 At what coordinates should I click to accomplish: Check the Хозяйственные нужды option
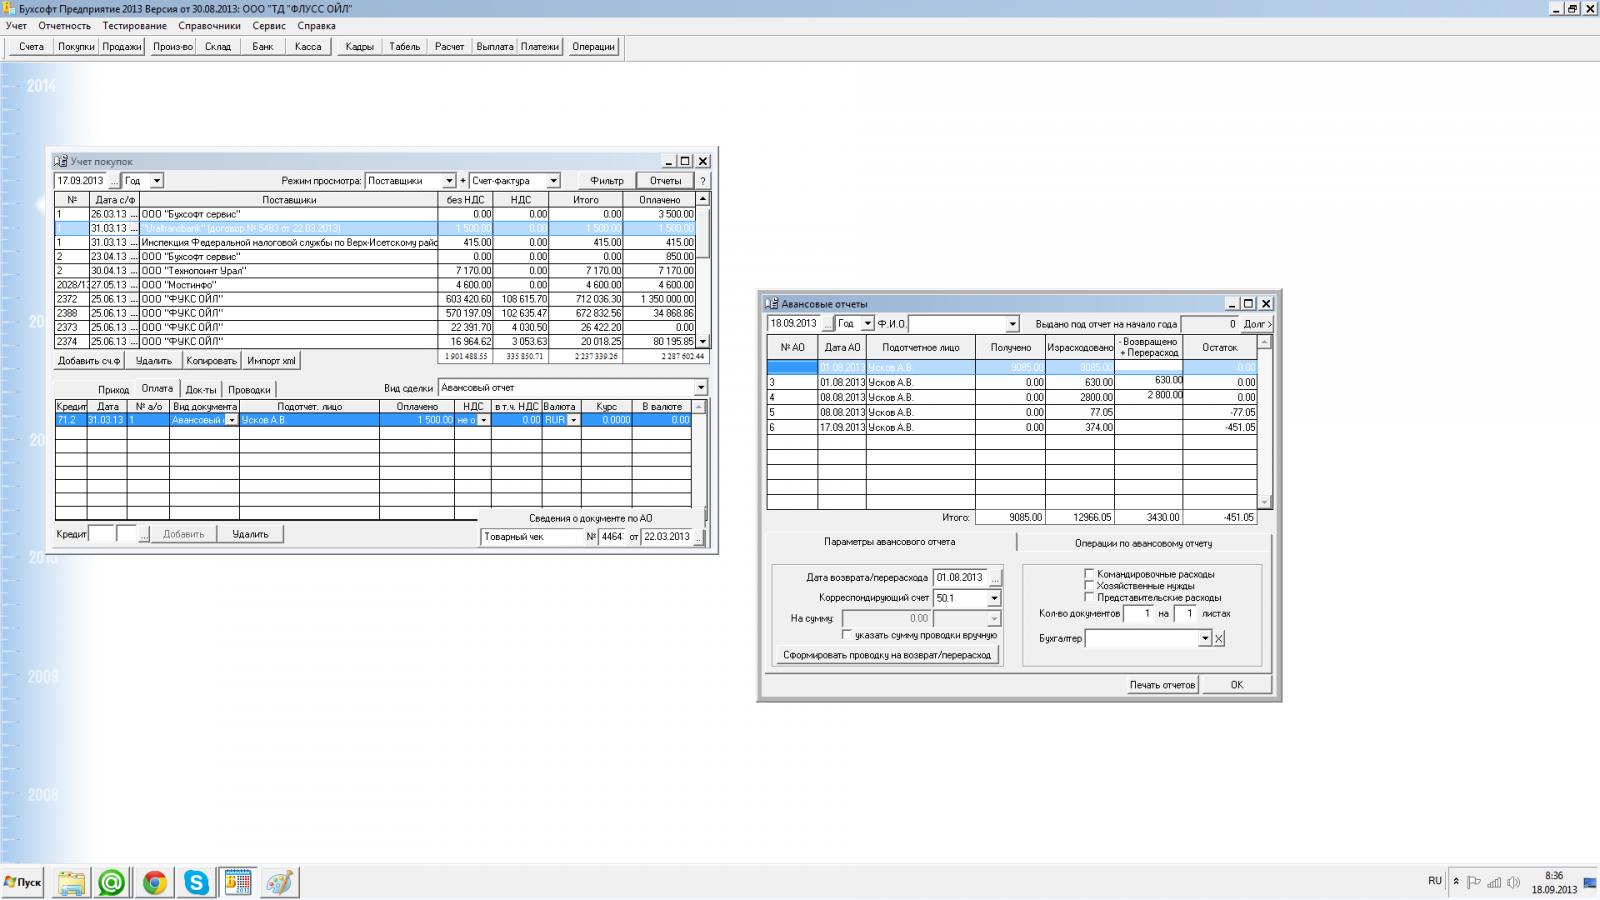point(1089,586)
